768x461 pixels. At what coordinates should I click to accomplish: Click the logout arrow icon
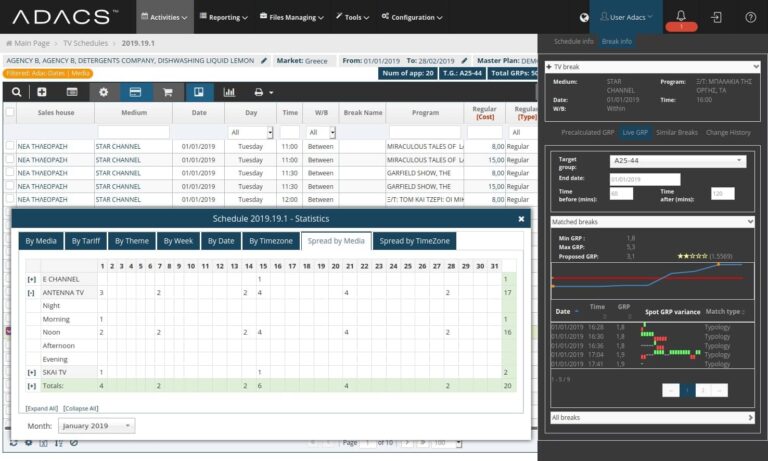[x=716, y=17]
